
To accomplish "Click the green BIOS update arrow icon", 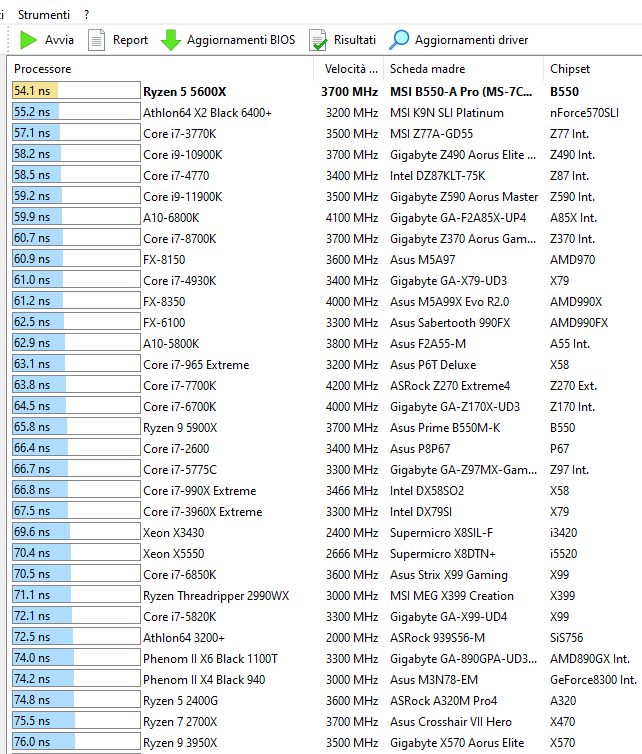I will [x=171, y=40].
